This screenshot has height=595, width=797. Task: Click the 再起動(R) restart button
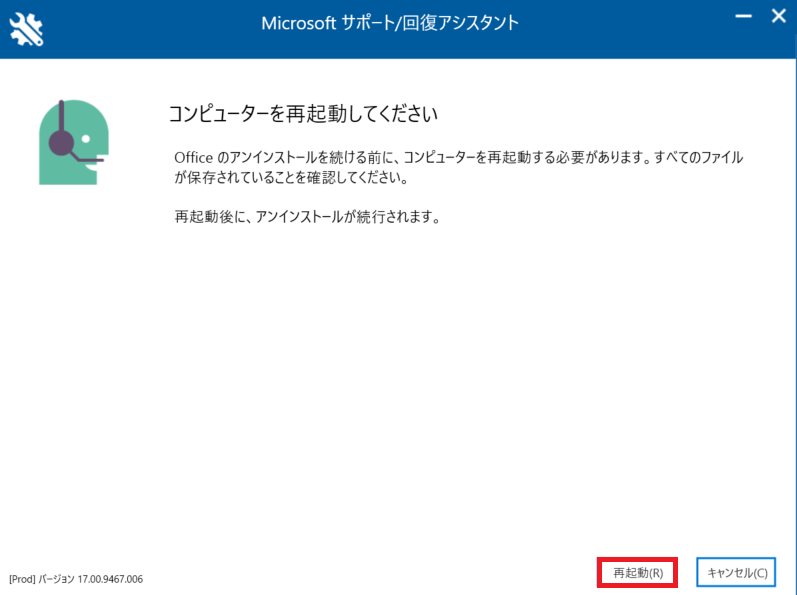click(637, 573)
